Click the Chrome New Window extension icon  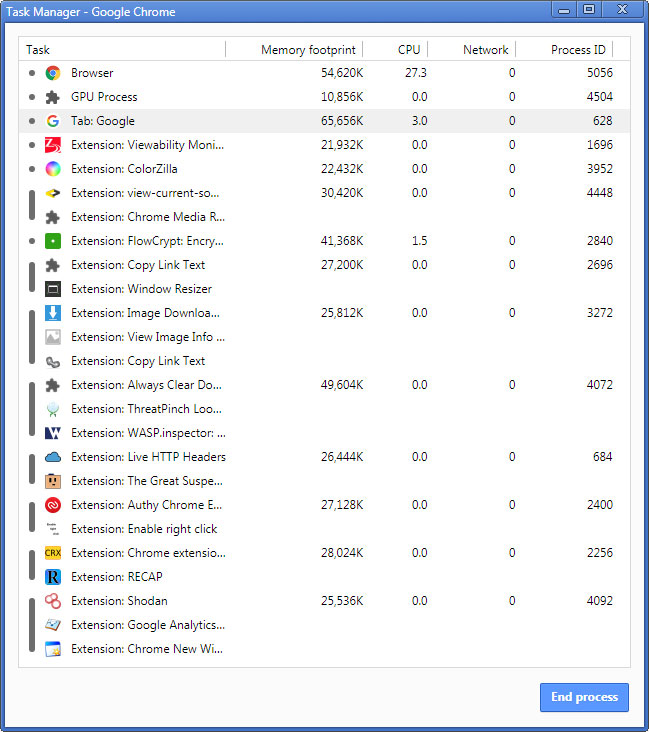[x=53, y=649]
